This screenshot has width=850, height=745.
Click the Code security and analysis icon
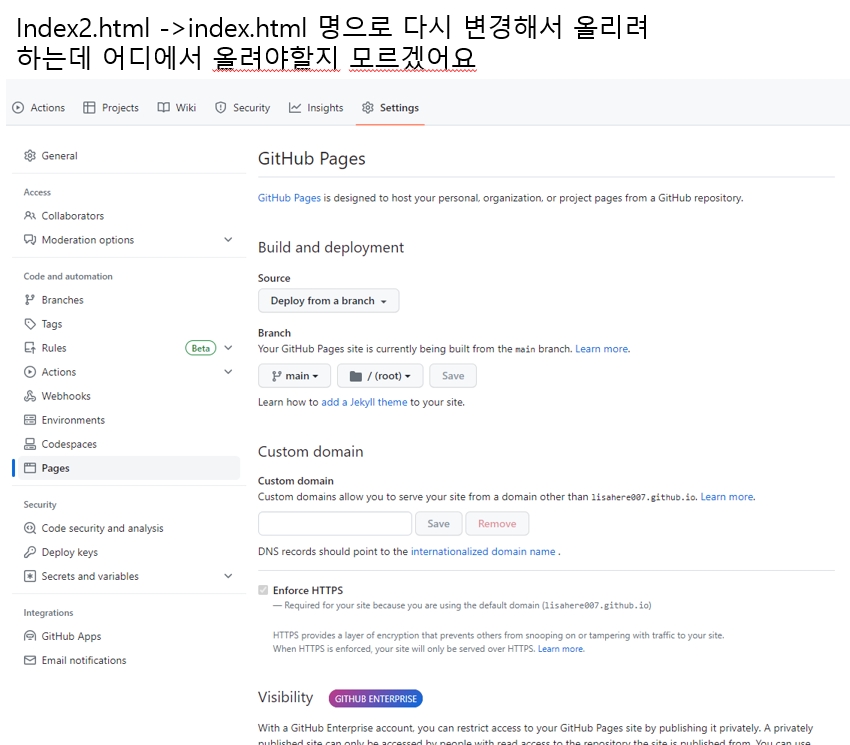30,528
